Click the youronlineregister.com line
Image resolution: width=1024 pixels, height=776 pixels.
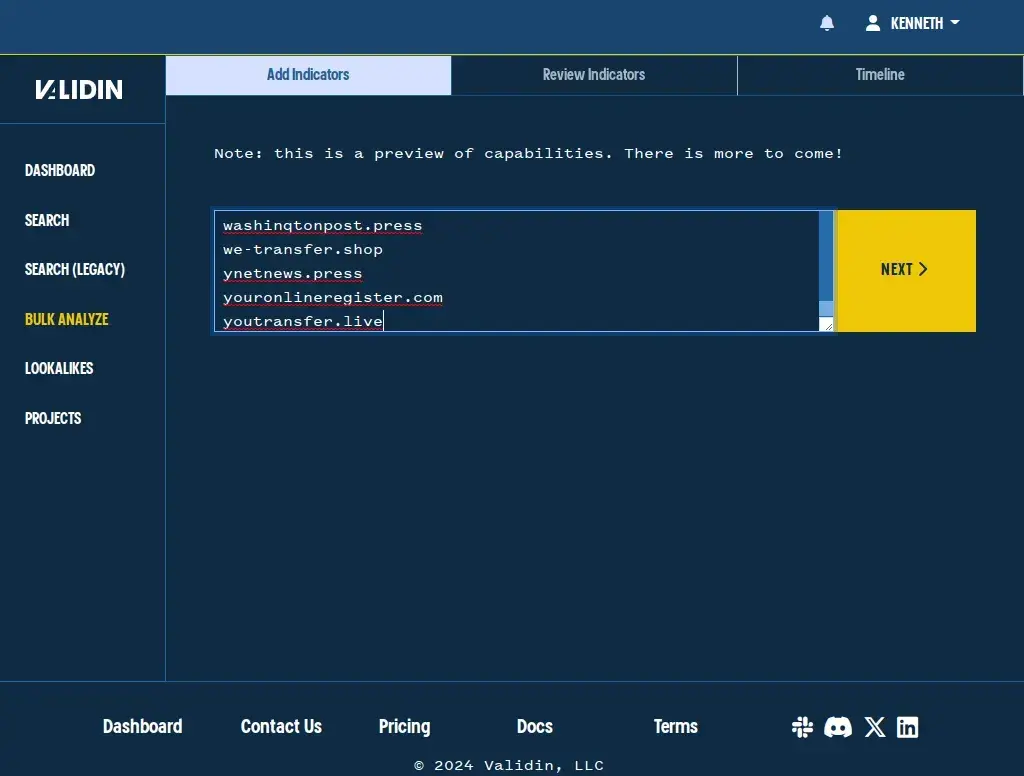333,298
